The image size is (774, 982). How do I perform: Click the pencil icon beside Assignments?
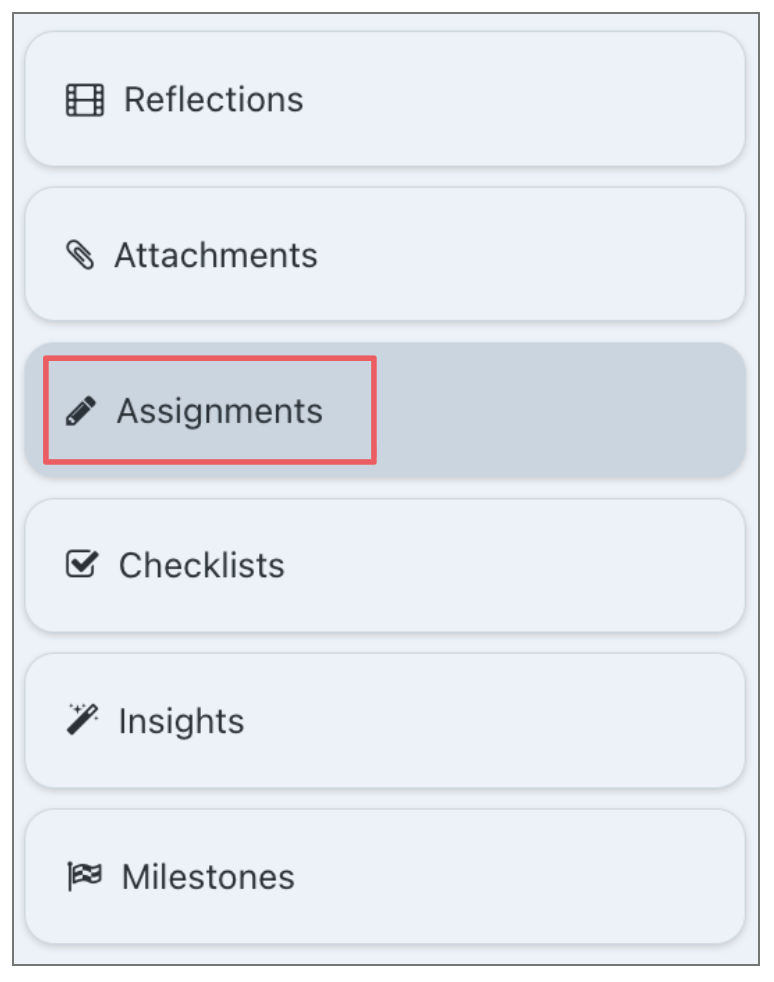coord(81,411)
